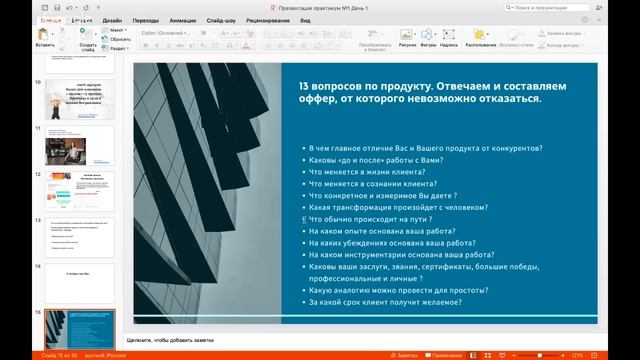Click the Преобразовать в SmartArt icon
This screenshot has height=360, width=640.
[373, 35]
